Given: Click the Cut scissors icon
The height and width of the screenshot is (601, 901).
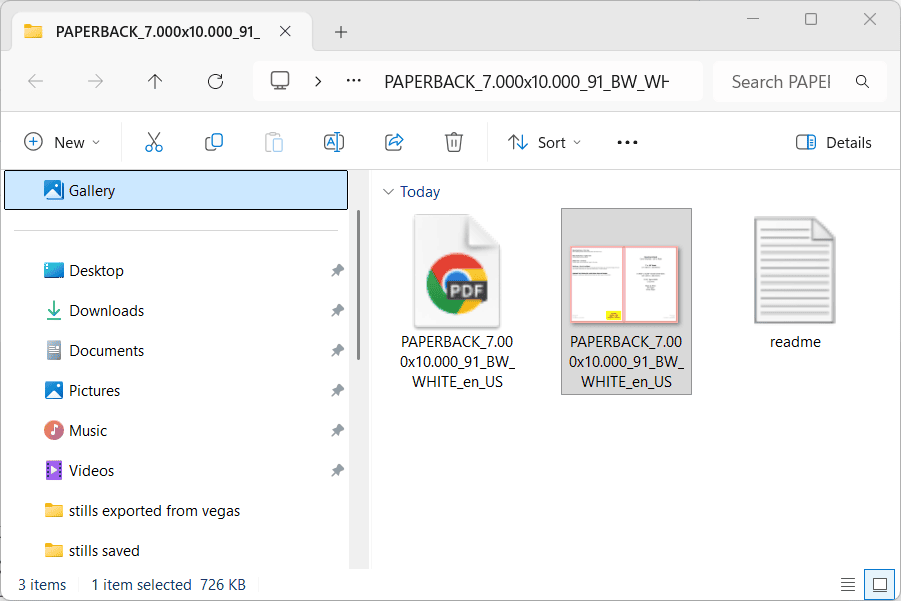Looking at the screenshot, I should [x=153, y=142].
